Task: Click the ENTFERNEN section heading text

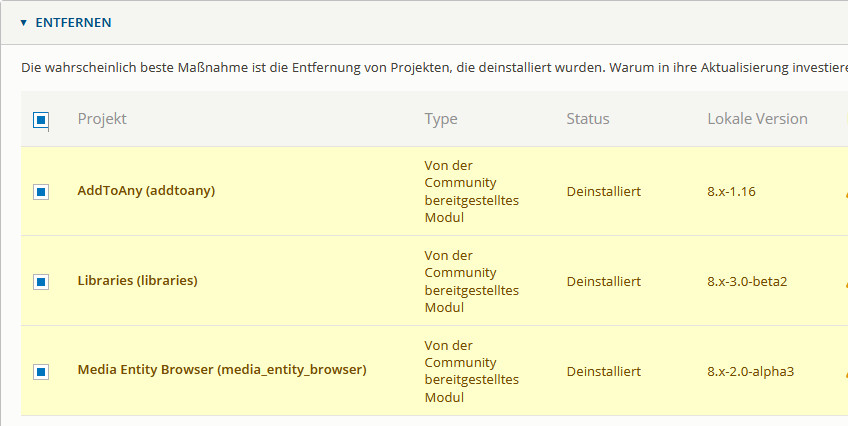Action: [73, 22]
